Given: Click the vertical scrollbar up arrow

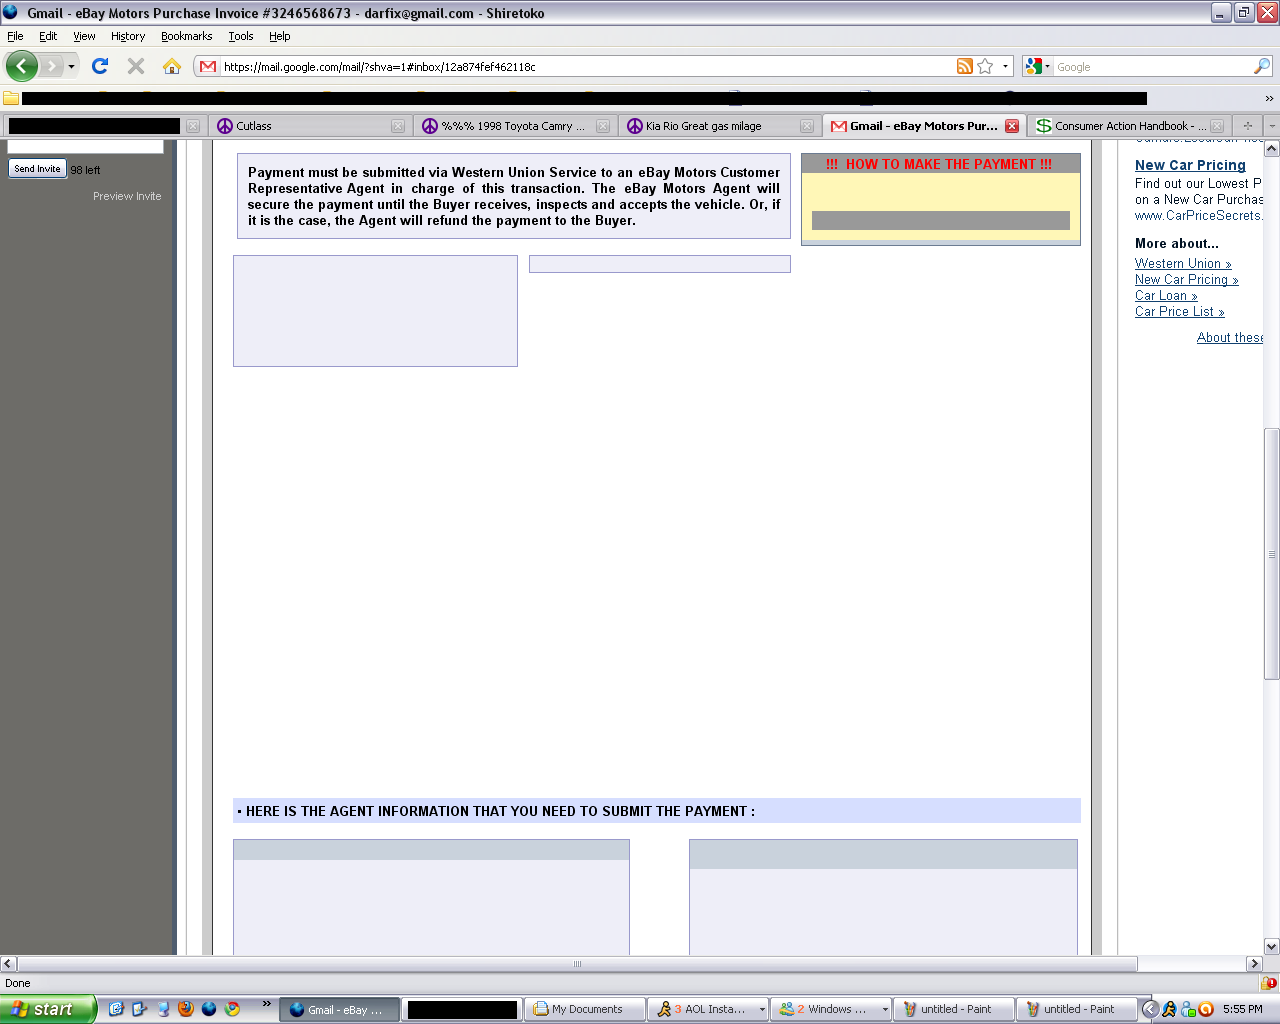Looking at the screenshot, I should (x=1272, y=148).
